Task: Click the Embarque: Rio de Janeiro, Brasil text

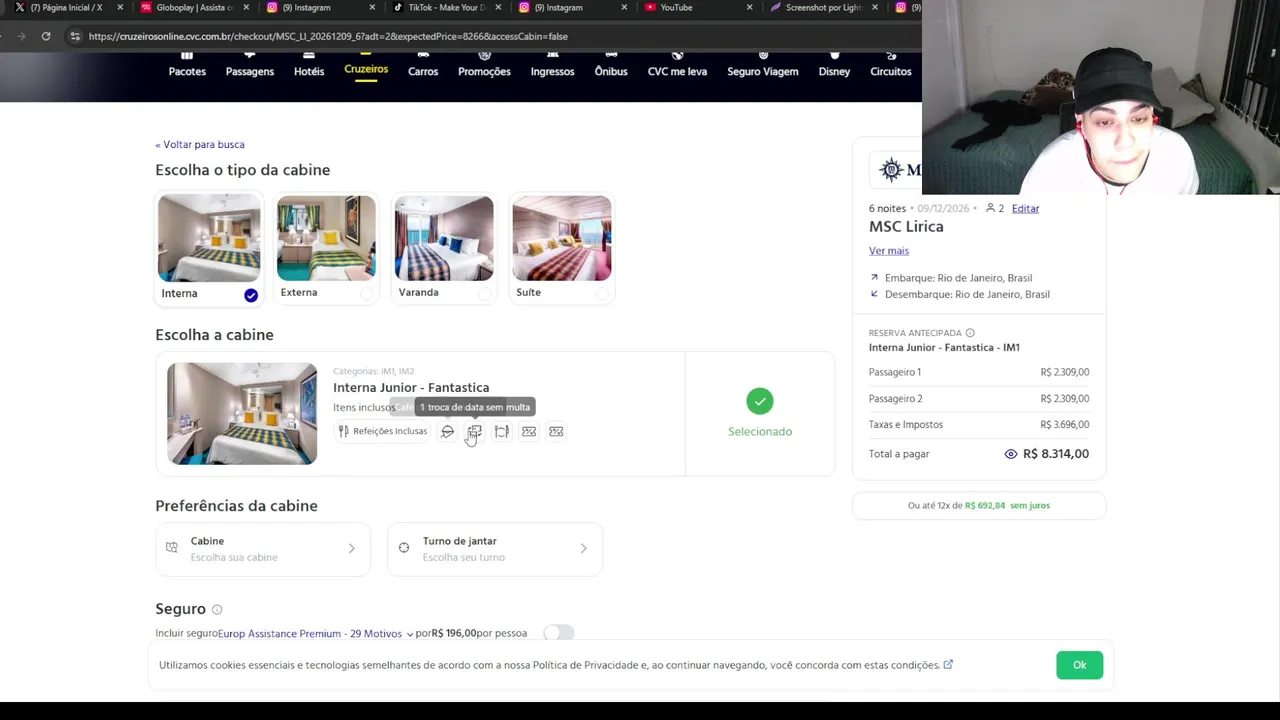Action: (958, 278)
